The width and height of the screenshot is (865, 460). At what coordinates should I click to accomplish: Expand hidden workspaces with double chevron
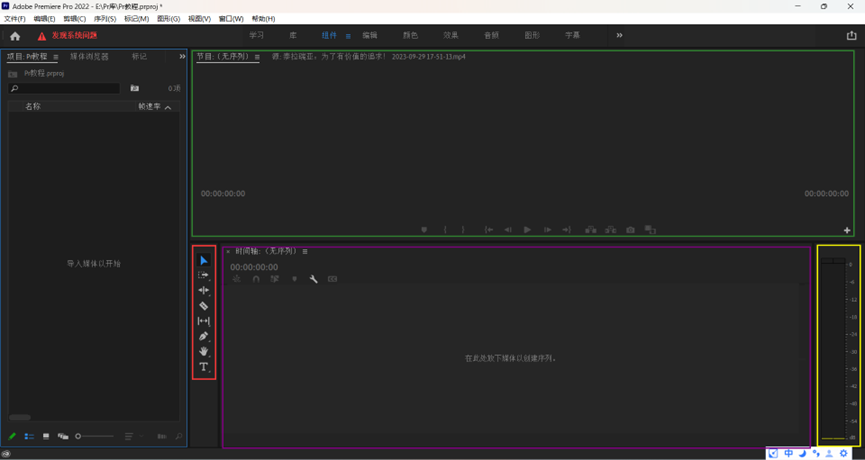[619, 35]
